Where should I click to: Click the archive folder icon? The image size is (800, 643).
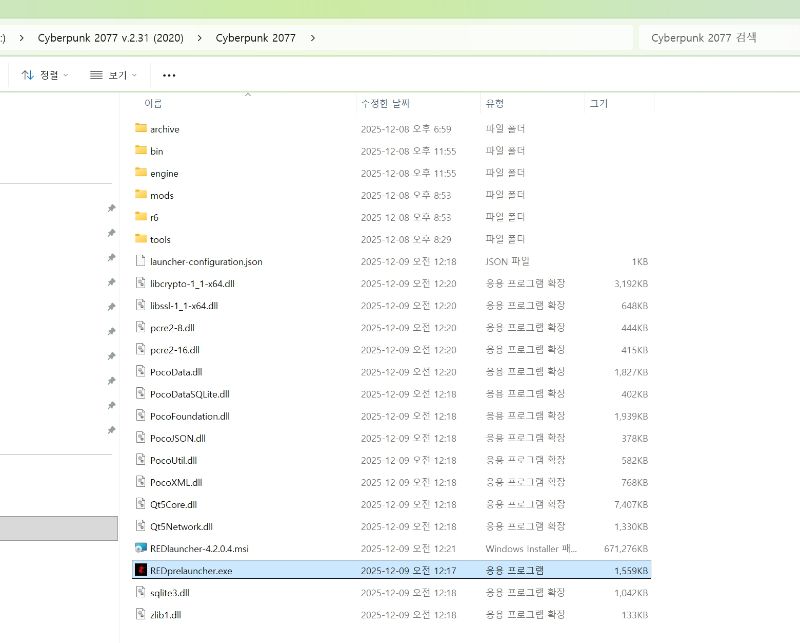141,129
